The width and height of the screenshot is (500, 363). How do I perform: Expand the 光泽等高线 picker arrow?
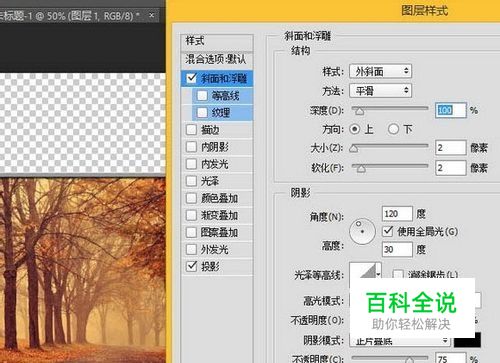(x=378, y=274)
